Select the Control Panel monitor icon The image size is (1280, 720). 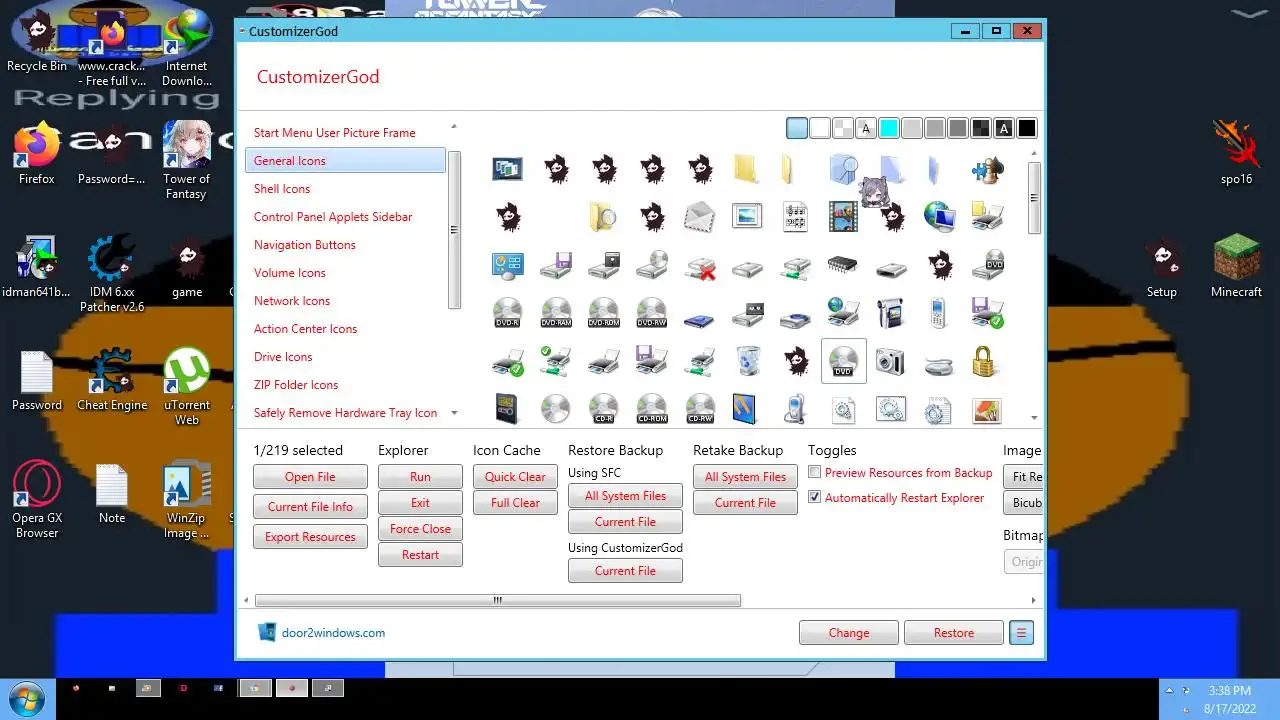(507, 265)
